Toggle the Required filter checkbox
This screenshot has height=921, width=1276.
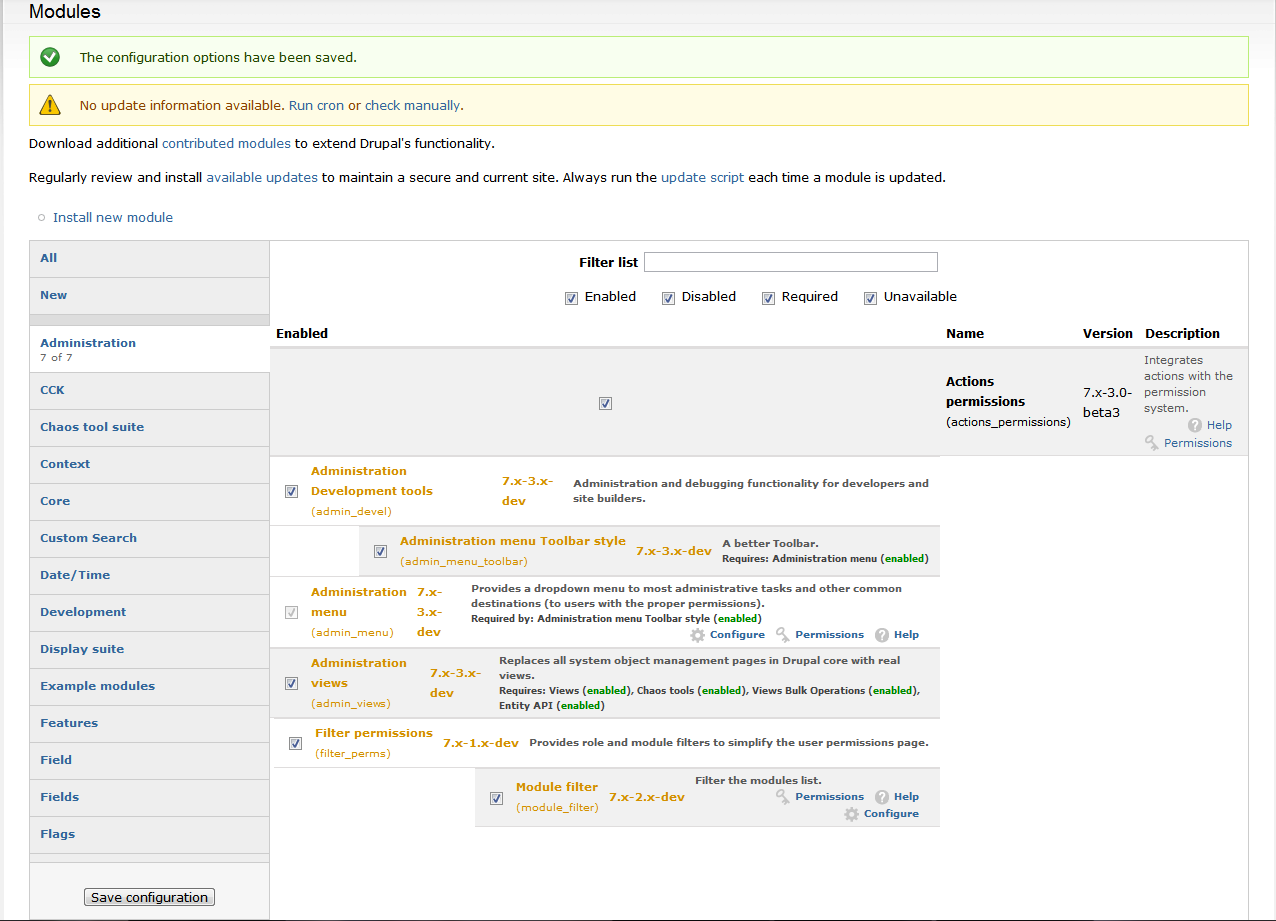(768, 298)
